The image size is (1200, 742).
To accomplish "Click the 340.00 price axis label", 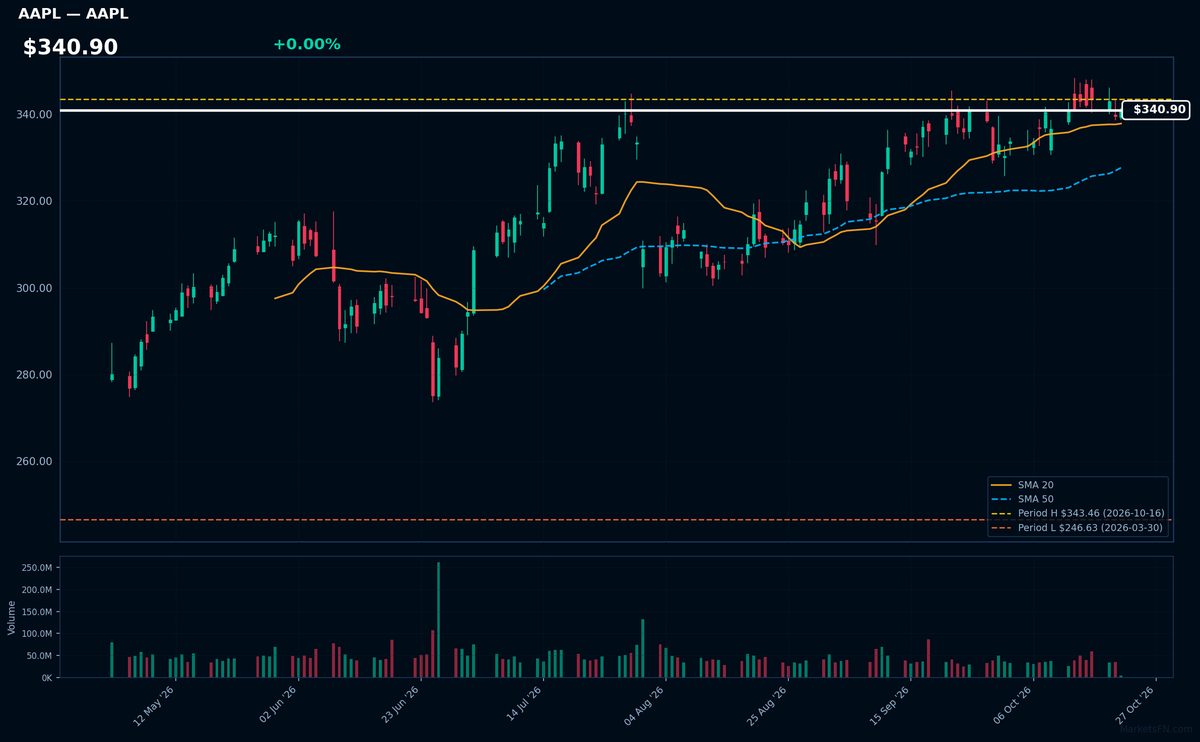I will (x=35, y=115).
